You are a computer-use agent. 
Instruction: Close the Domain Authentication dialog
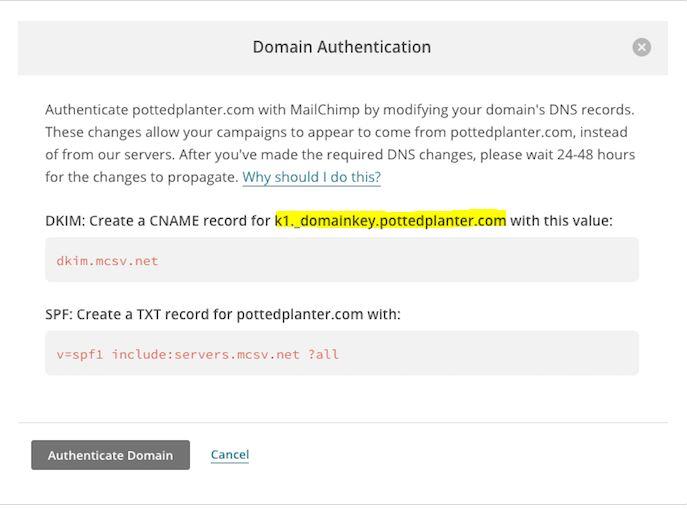tap(641, 47)
